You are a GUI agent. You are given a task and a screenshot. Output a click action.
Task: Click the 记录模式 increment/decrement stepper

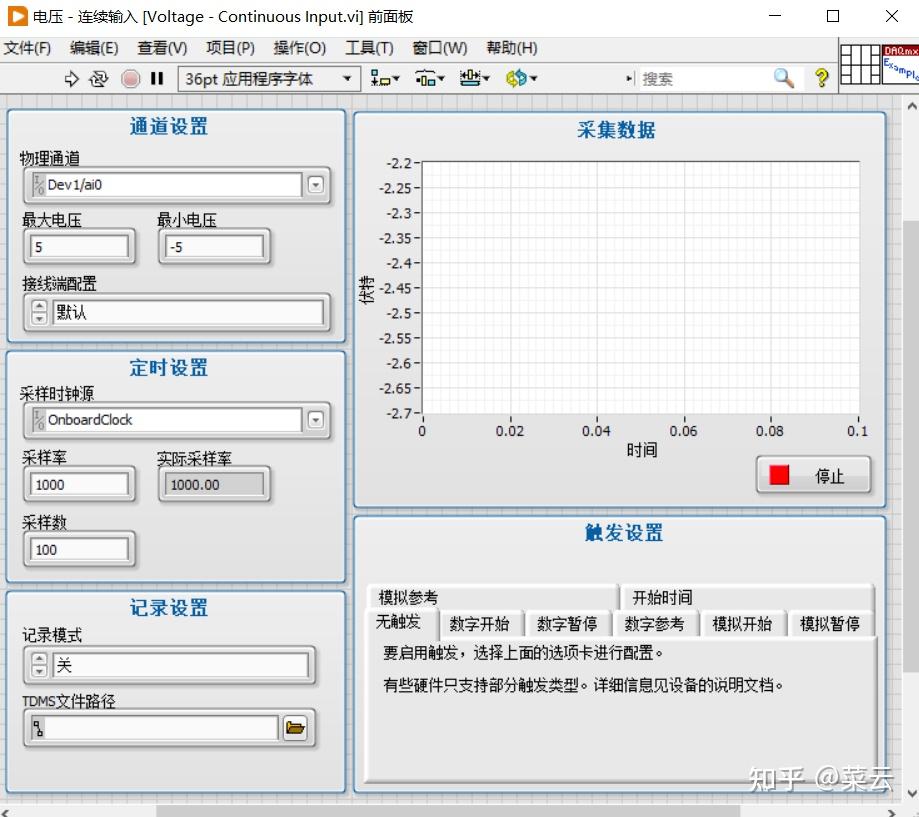[x=39, y=665]
